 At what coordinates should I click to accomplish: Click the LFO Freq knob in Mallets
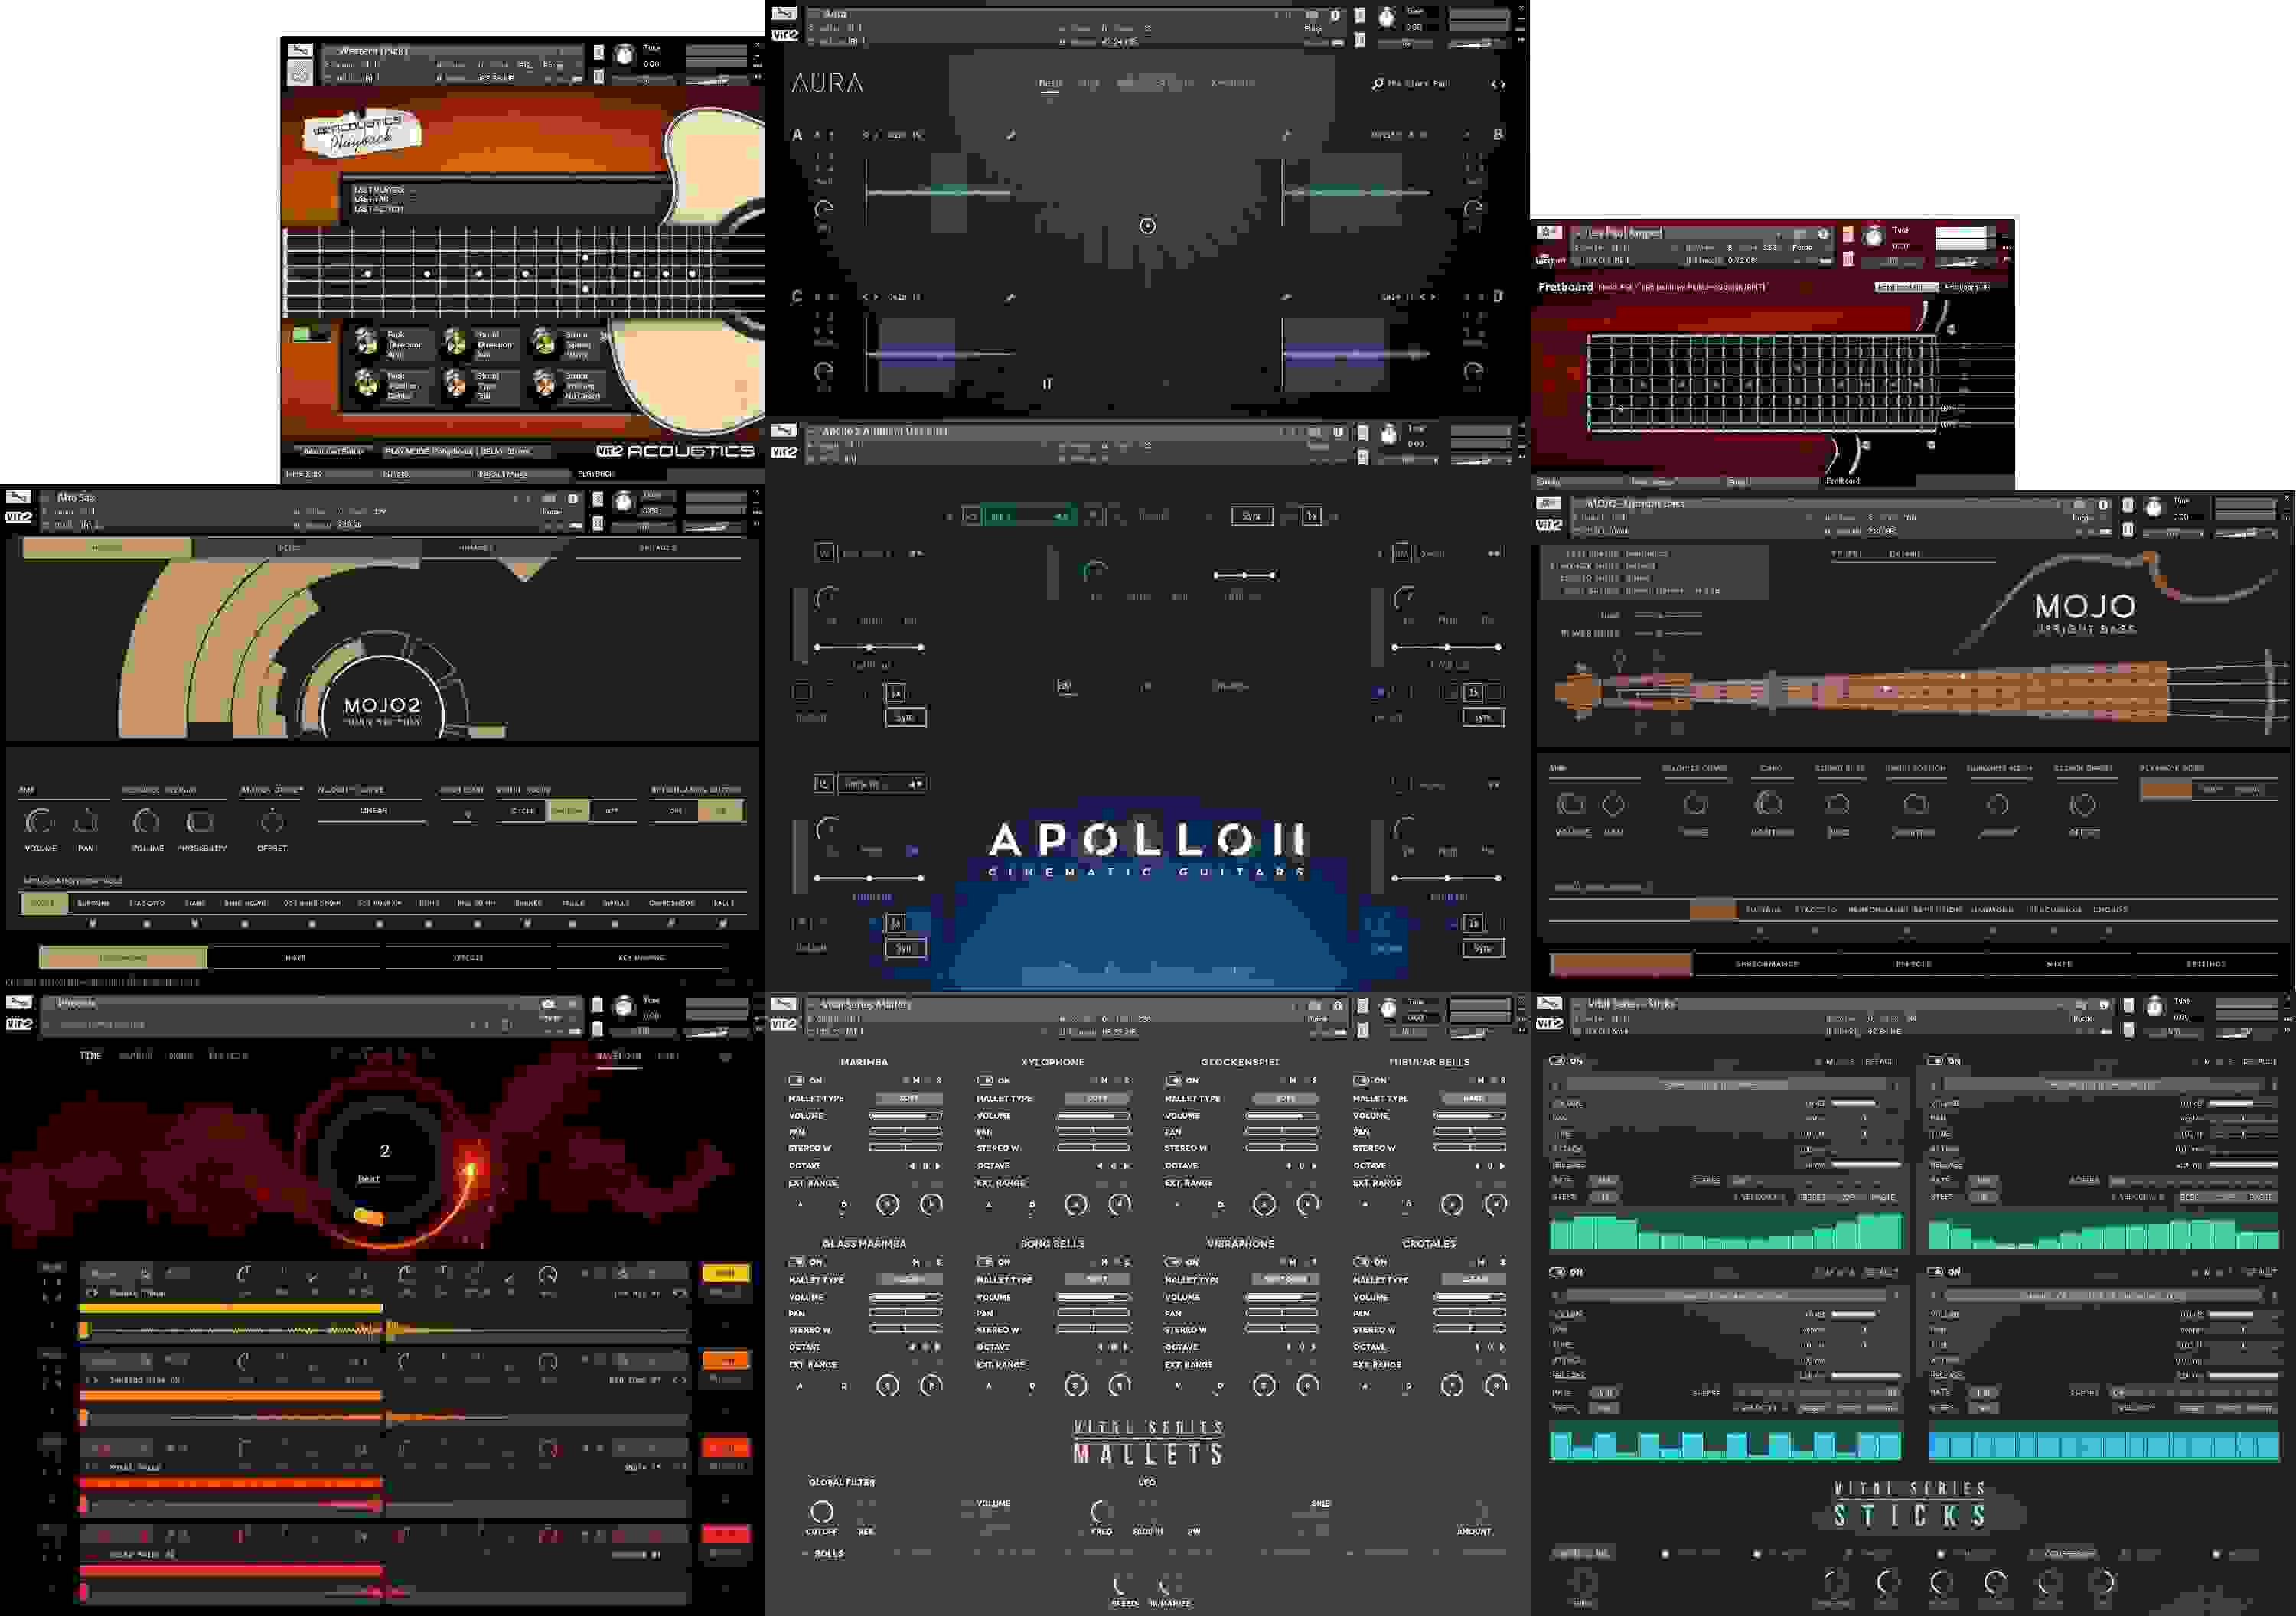tap(1101, 1511)
